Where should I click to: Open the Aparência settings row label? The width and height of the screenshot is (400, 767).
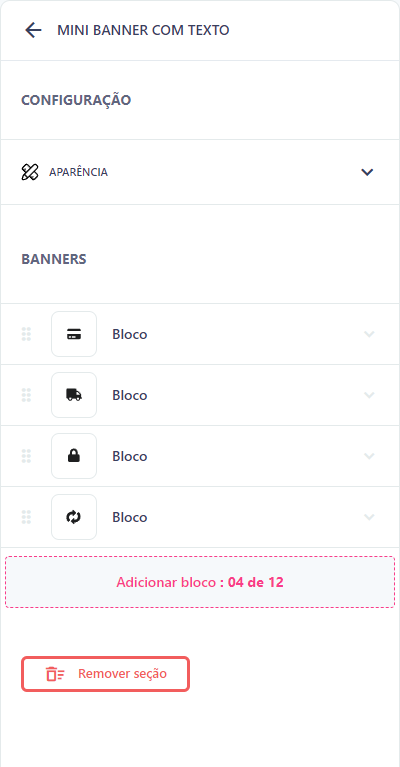(x=78, y=172)
